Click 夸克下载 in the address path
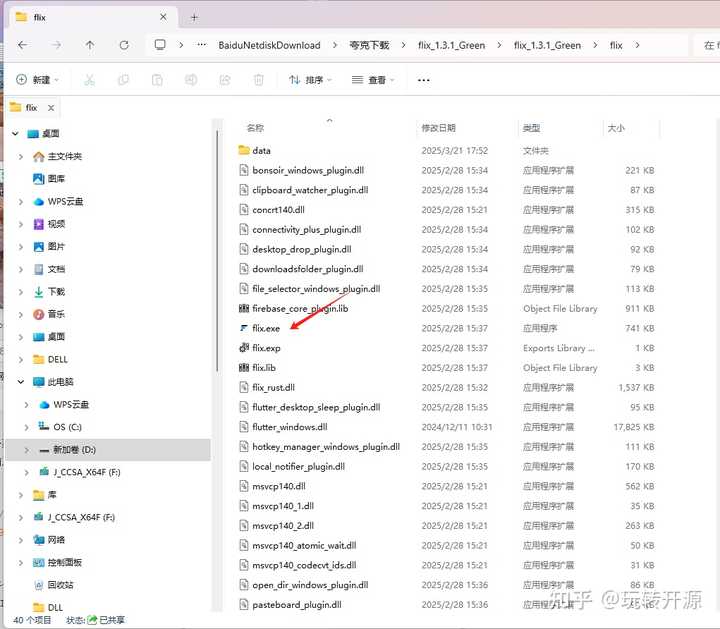Image resolution: width=720 pixels, height=629 pixels. pyautogui.click(x=369, y=45)
